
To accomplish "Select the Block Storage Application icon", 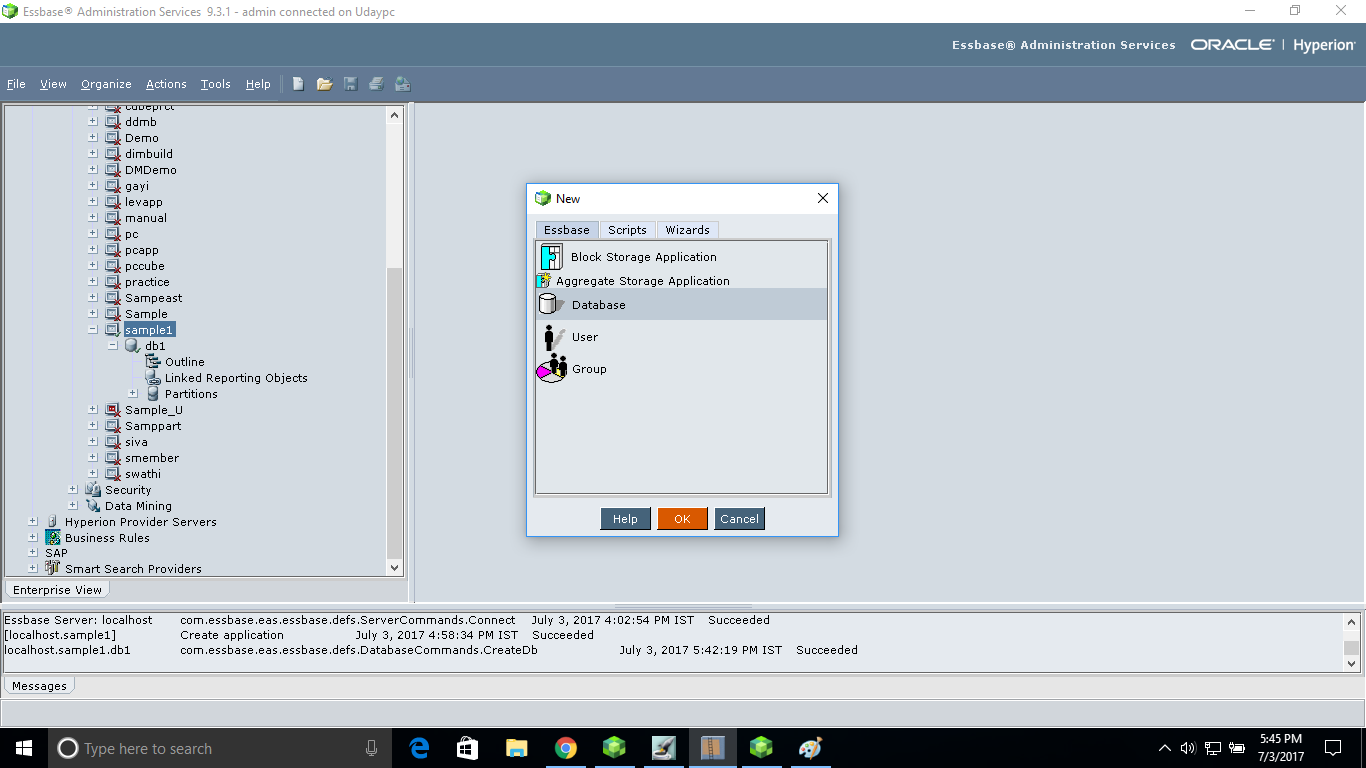I will point(551,256).
